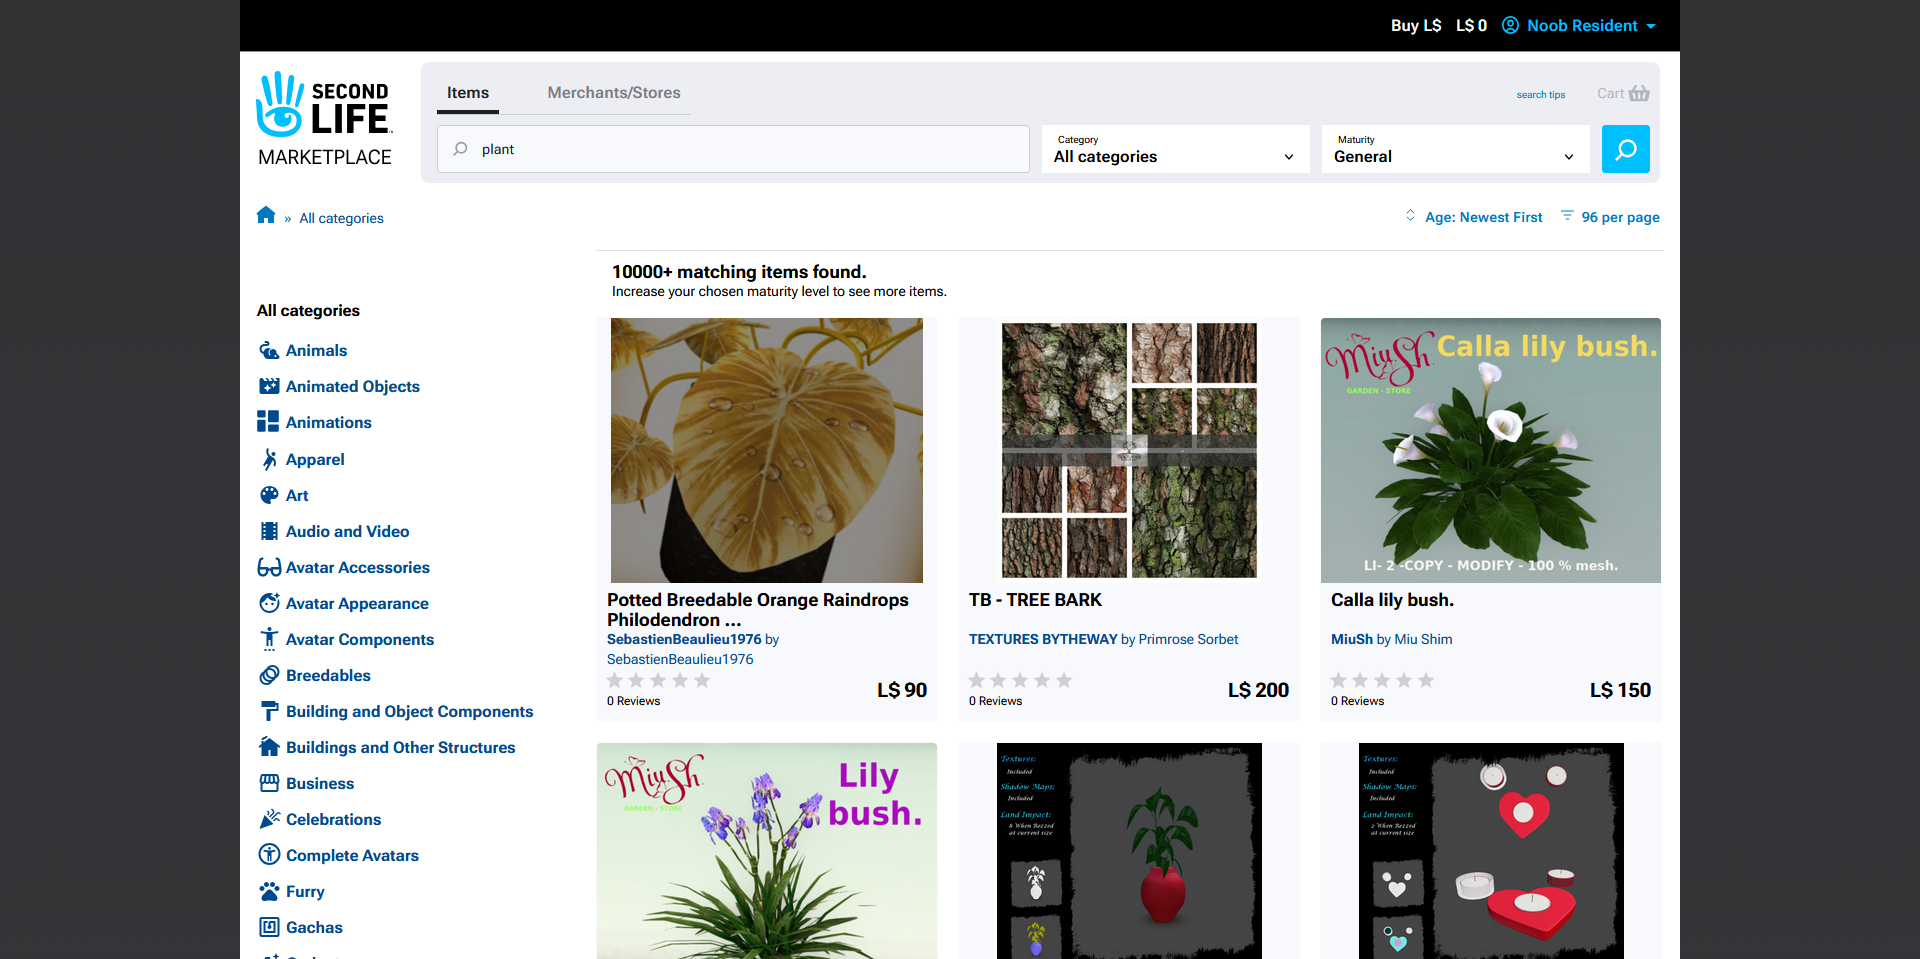Click the Art palette icon
1920x959 pixels.
click(269, 495)
